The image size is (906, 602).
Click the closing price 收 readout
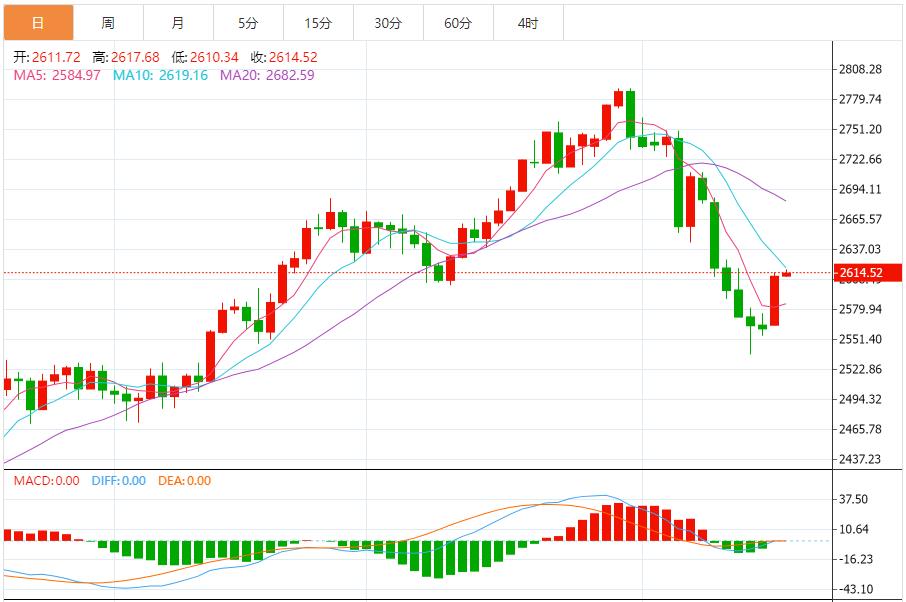coord(284,57)
